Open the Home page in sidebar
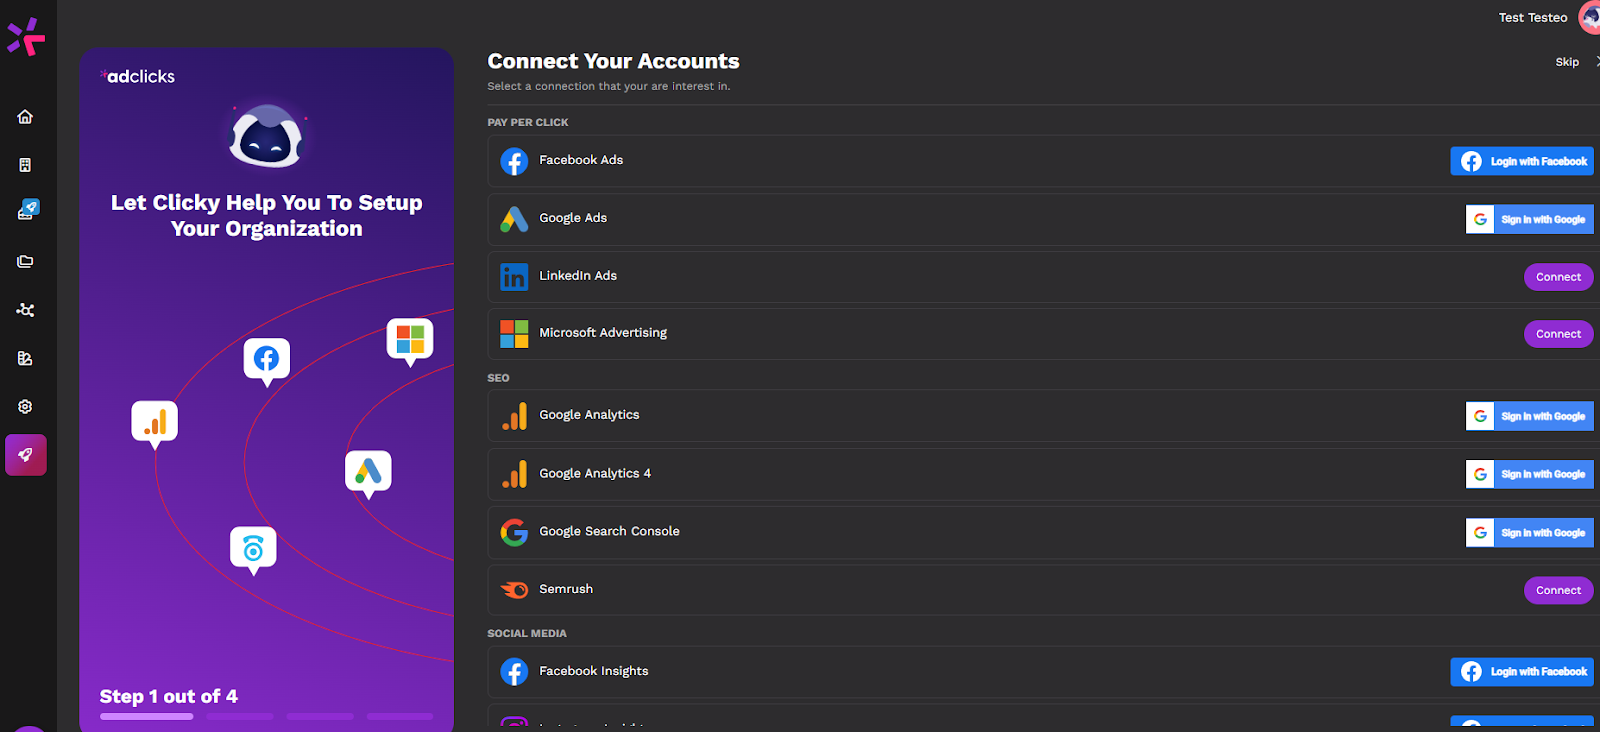Image resolution: width=1600 pixels, height=732 pixels. pyautogui.click(x=25, y=117)
